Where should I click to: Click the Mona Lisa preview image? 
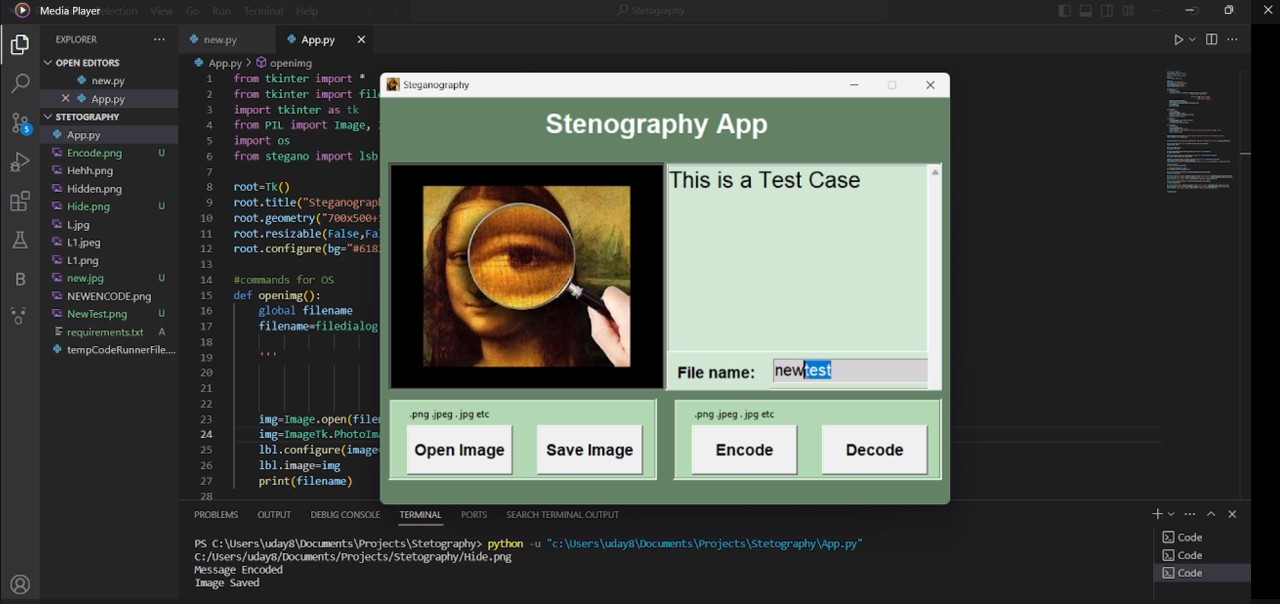click(x=527, y=276)
